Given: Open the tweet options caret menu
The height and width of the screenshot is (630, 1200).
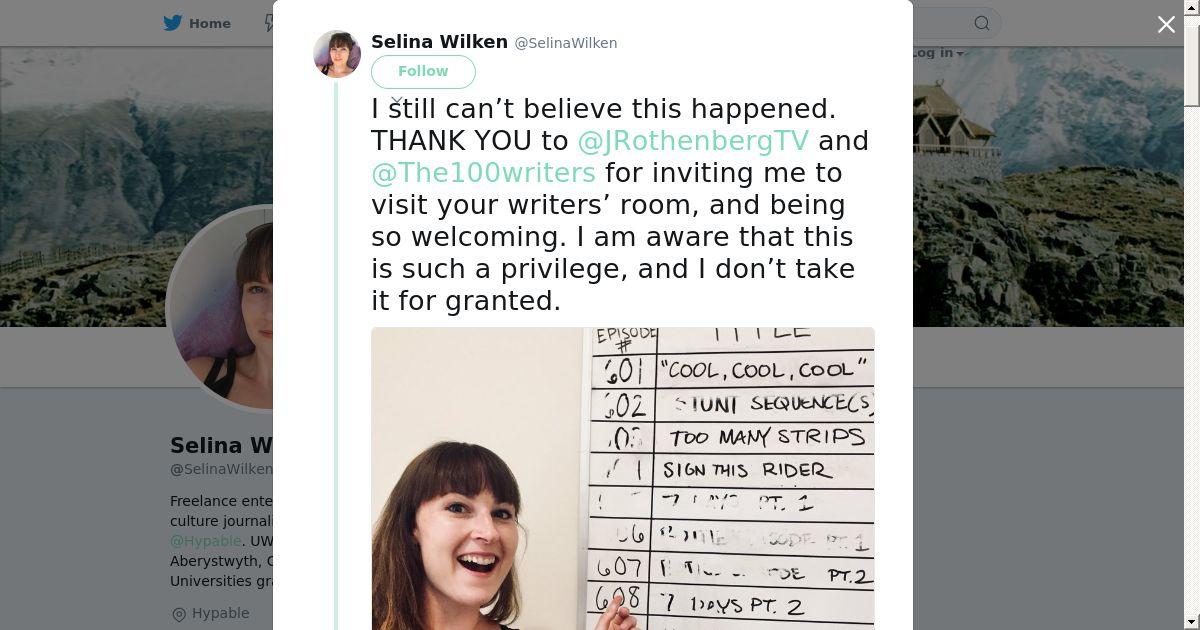Looking at the screenshot, I should 397,101.
